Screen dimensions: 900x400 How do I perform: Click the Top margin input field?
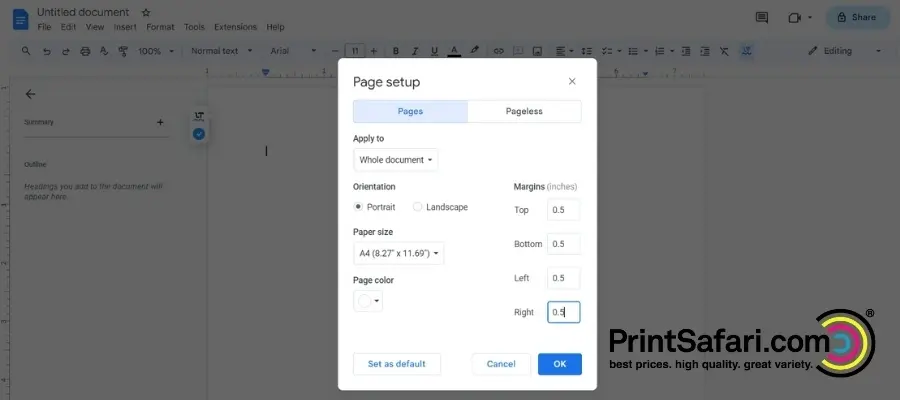tap(564, 210)
